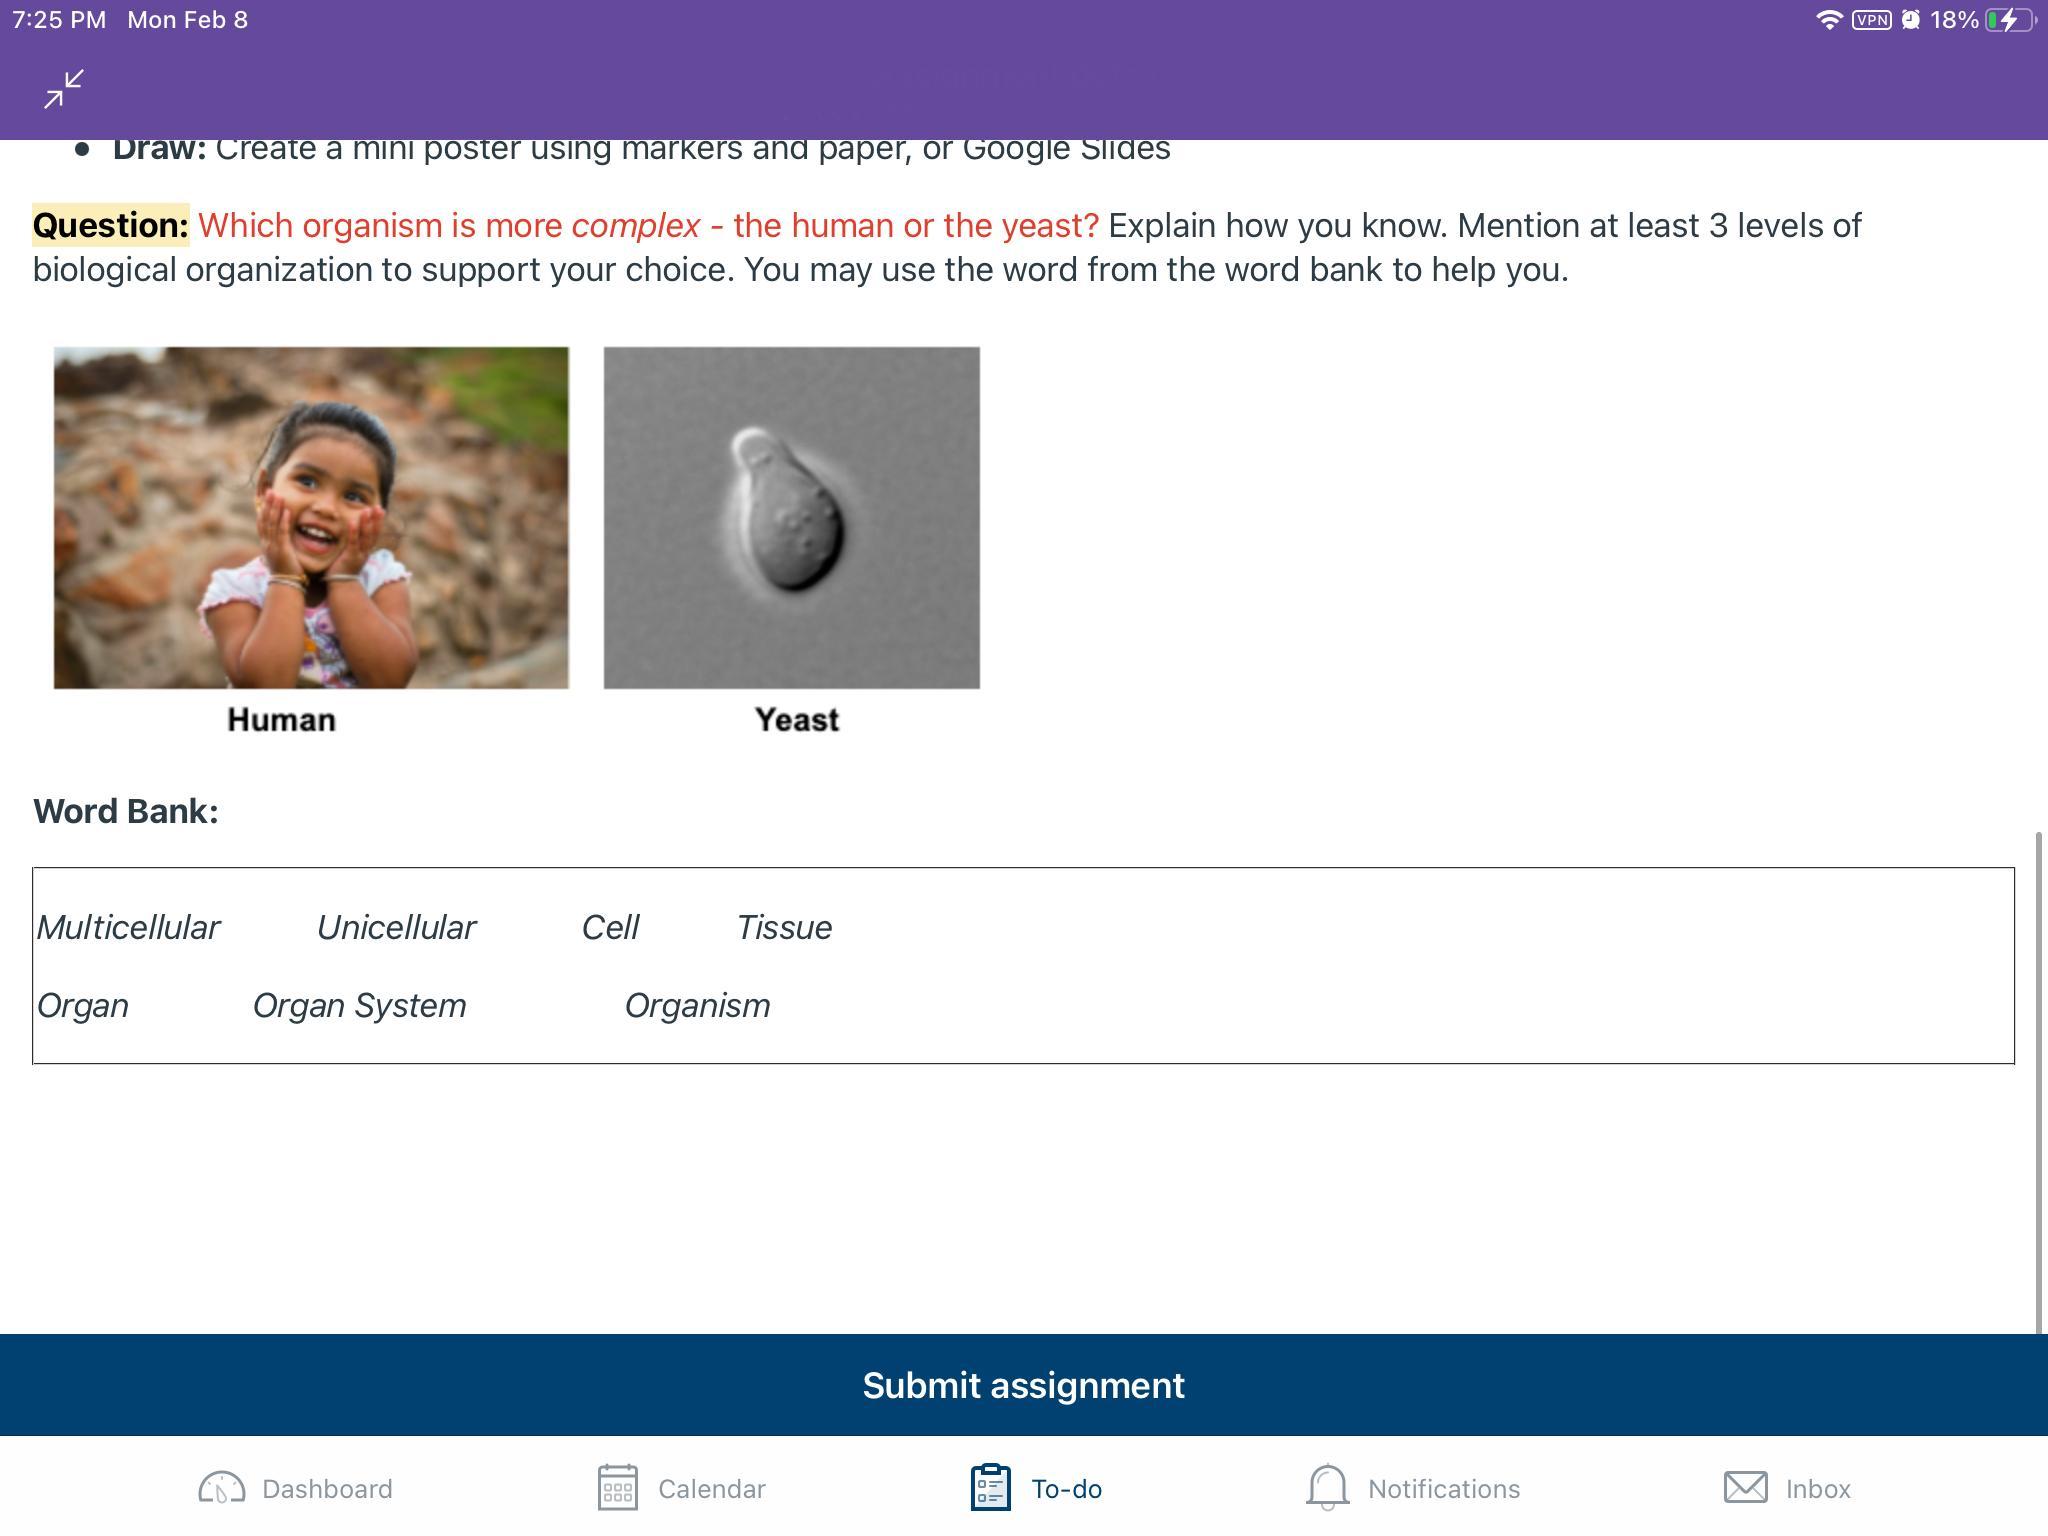2048x1536 pixels.
Task: Tap the Organ System word bank entry
Action: pyautogui.click(x=359, y=1006)
